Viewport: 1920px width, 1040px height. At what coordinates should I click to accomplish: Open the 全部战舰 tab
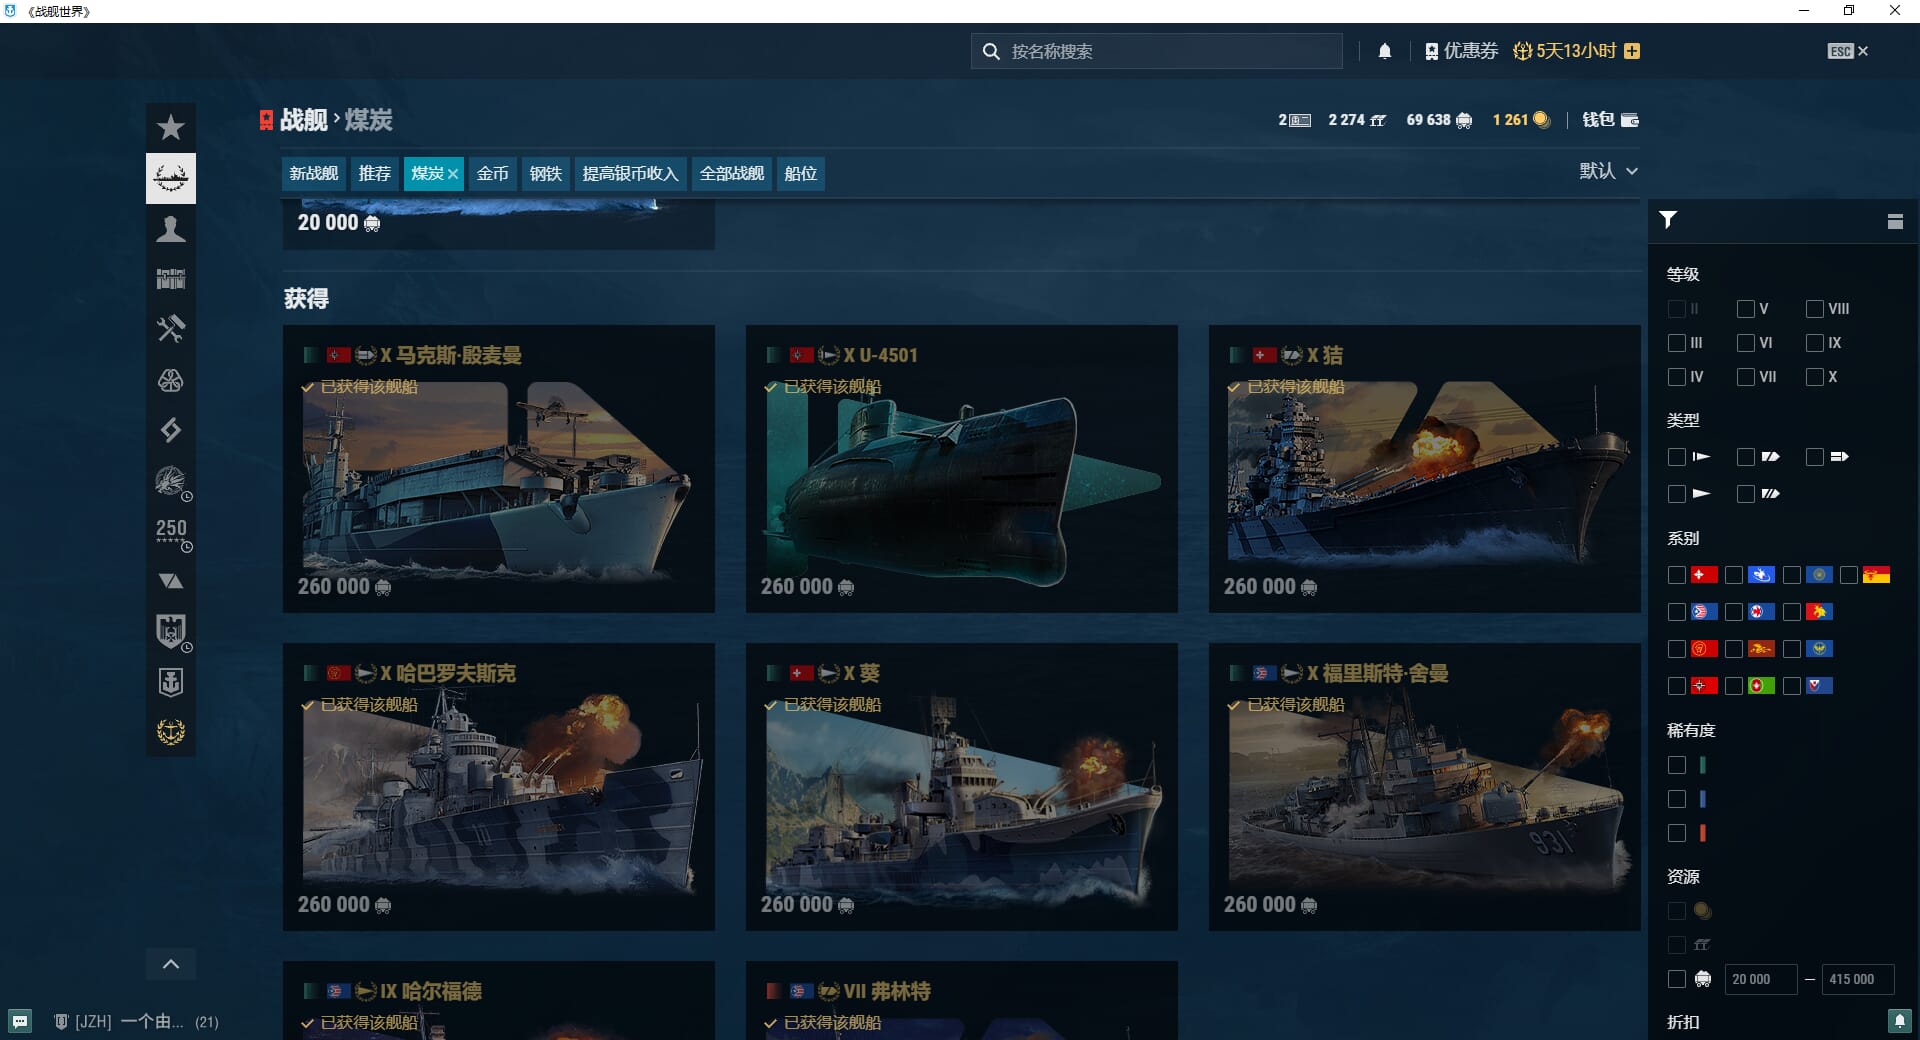[x=731, y=174]
